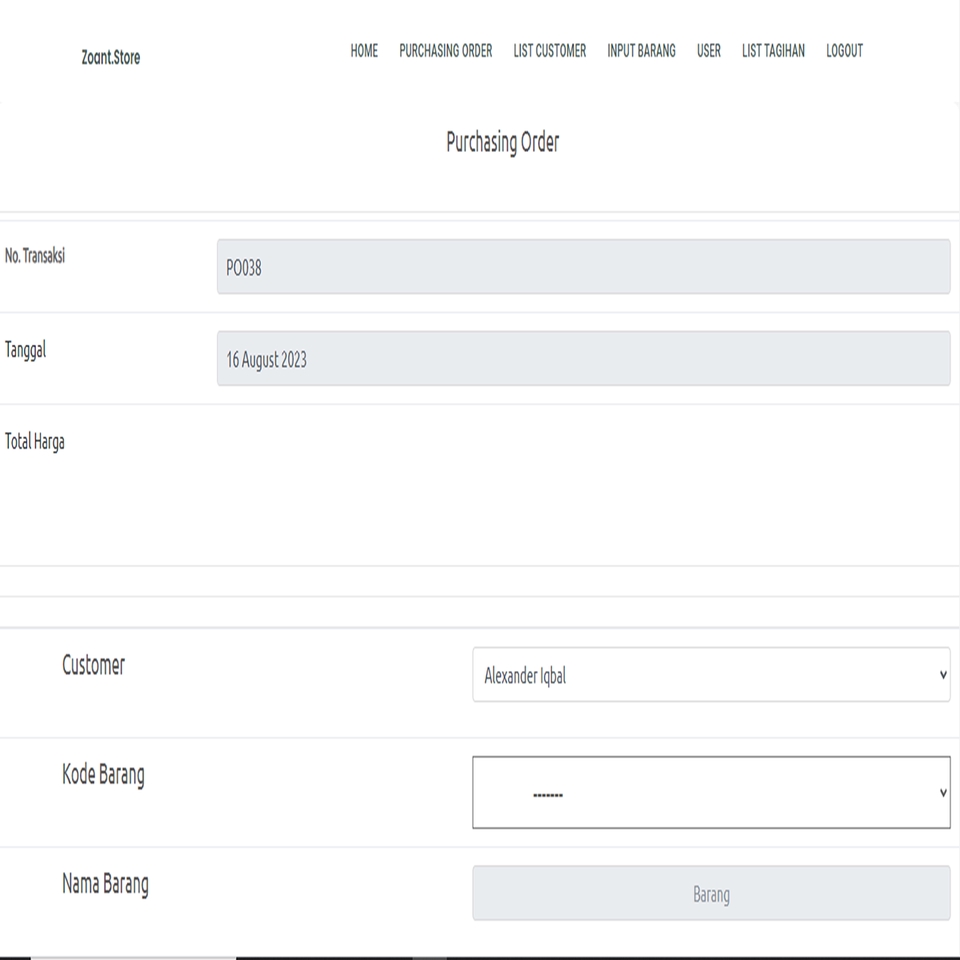Screen dimensions: 960x960
Task: Click the Nama Barang input field
Action: [711, 893]
